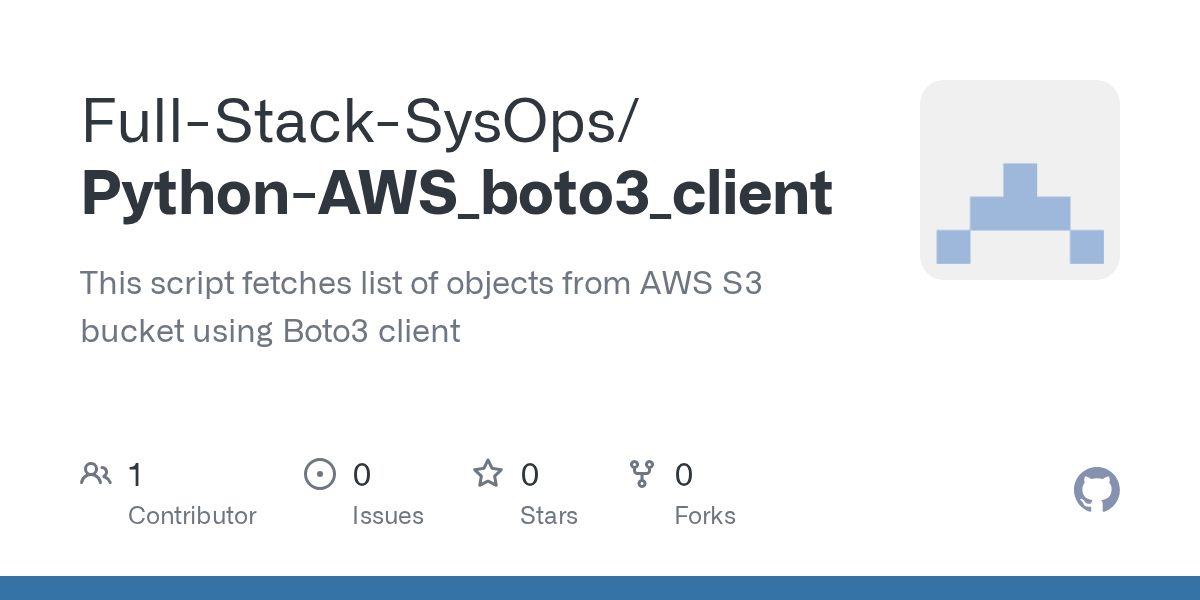Image resolution: width=1200 pixels, height=600 pixels.
Task: Click the zero count above Issues
Action: coord(362,474)
